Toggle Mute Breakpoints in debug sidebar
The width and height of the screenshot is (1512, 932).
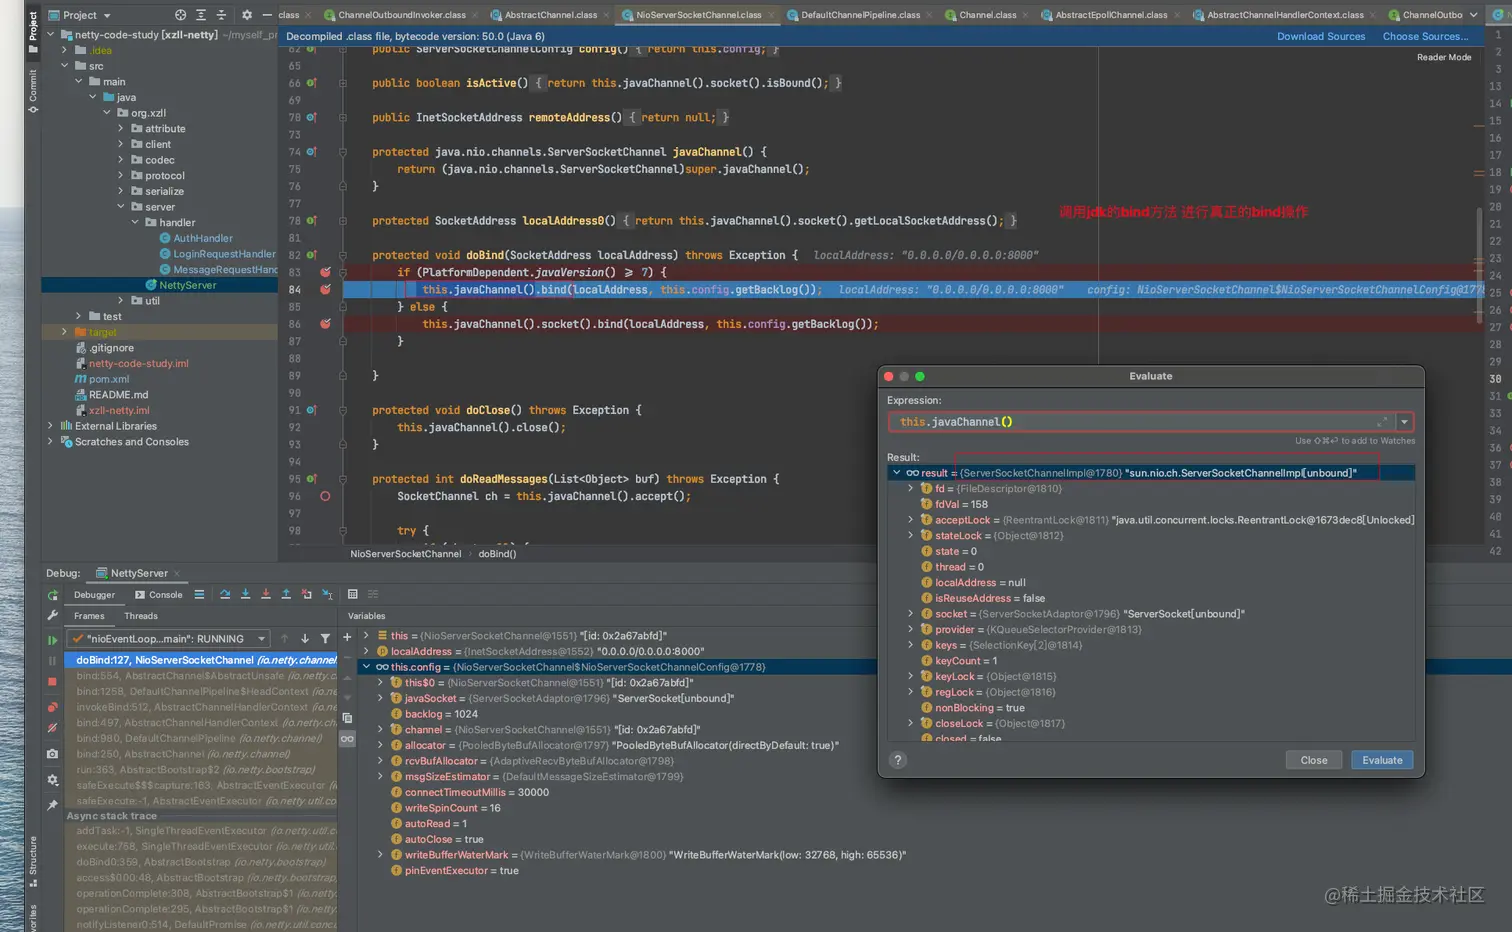(x=53, y=729)
